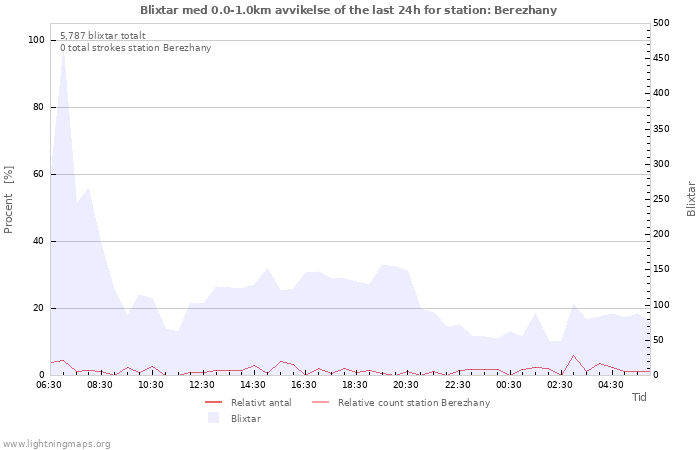Select the '5,787 blixtar totalt' text
The image size is (700, 450).
tap(103, 35)
